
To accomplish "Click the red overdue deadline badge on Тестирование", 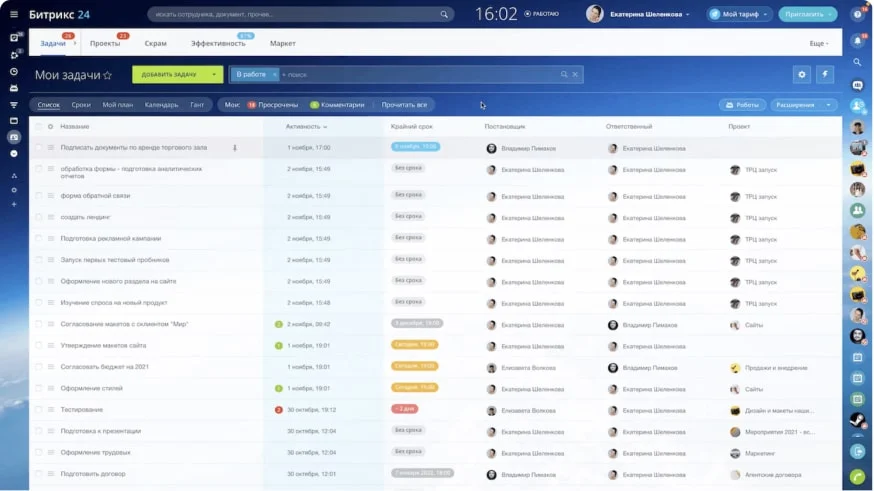I will (x=404, y=409).
